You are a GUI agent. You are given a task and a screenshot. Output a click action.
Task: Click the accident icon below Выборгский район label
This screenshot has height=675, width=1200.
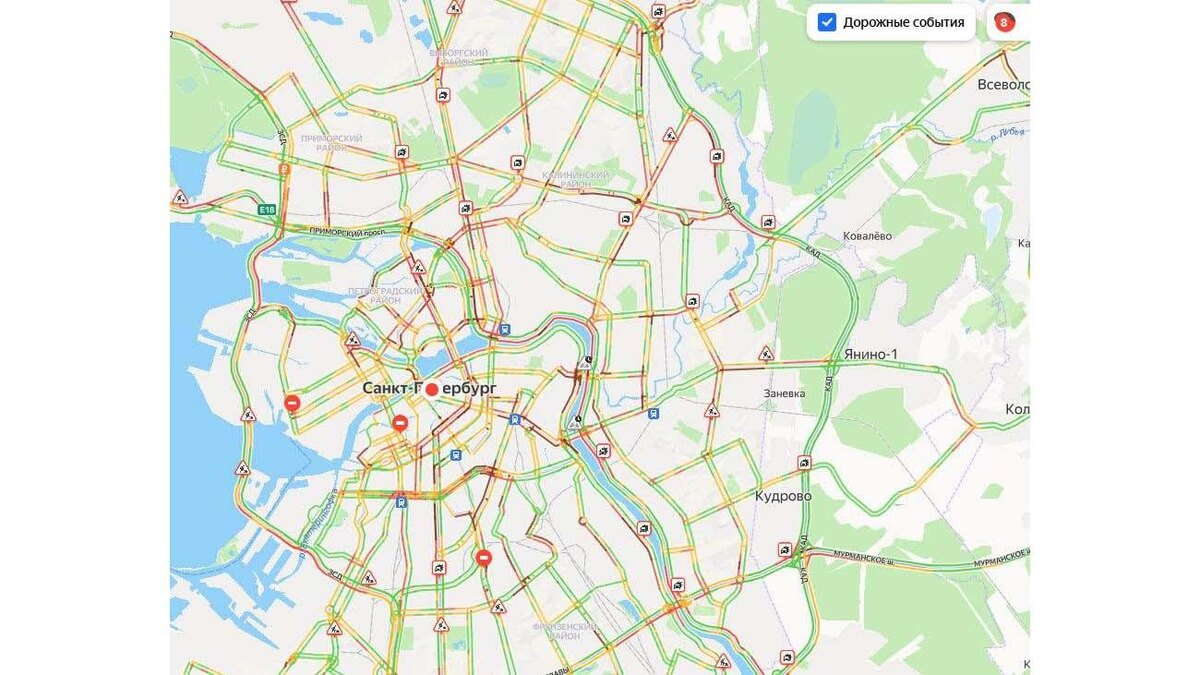(443, 95)
